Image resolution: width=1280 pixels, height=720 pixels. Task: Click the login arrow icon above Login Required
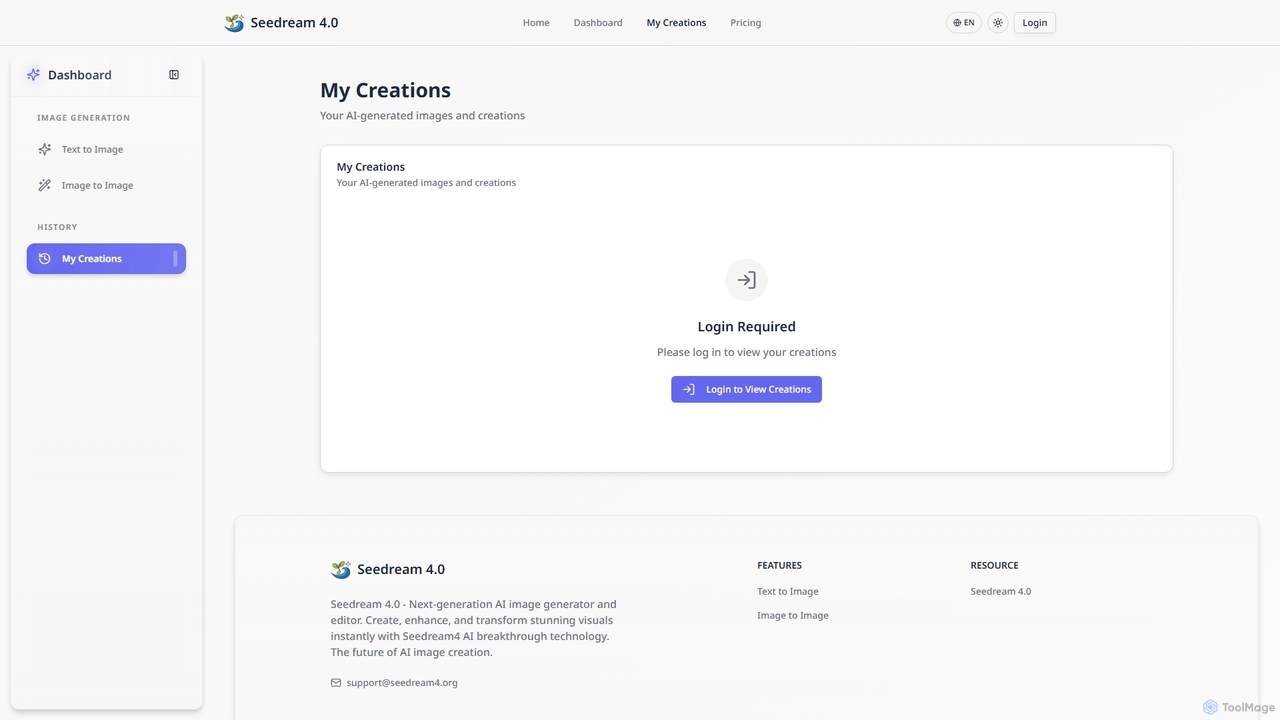747,280
